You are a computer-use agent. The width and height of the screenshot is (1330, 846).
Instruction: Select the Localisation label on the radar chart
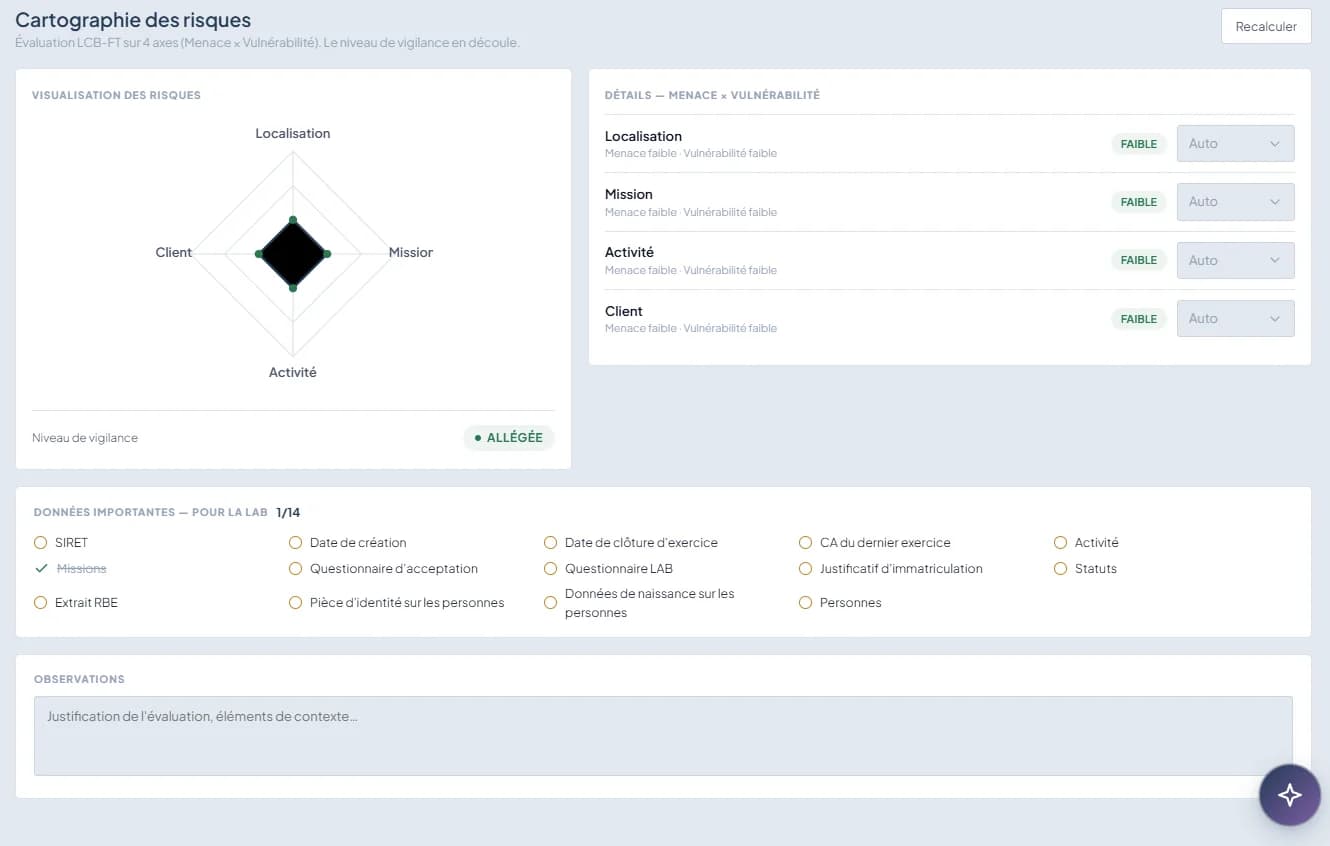[292, 133]
